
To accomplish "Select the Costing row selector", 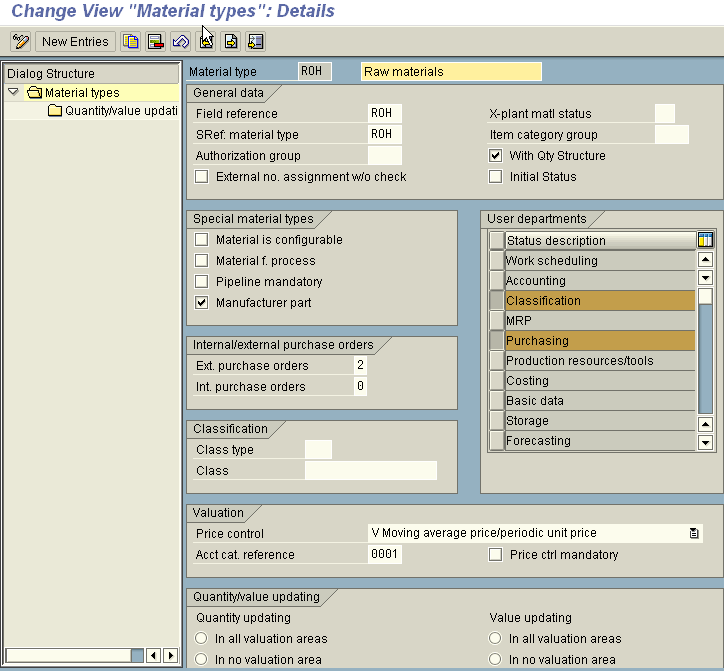I will click(x=497, y=380).
